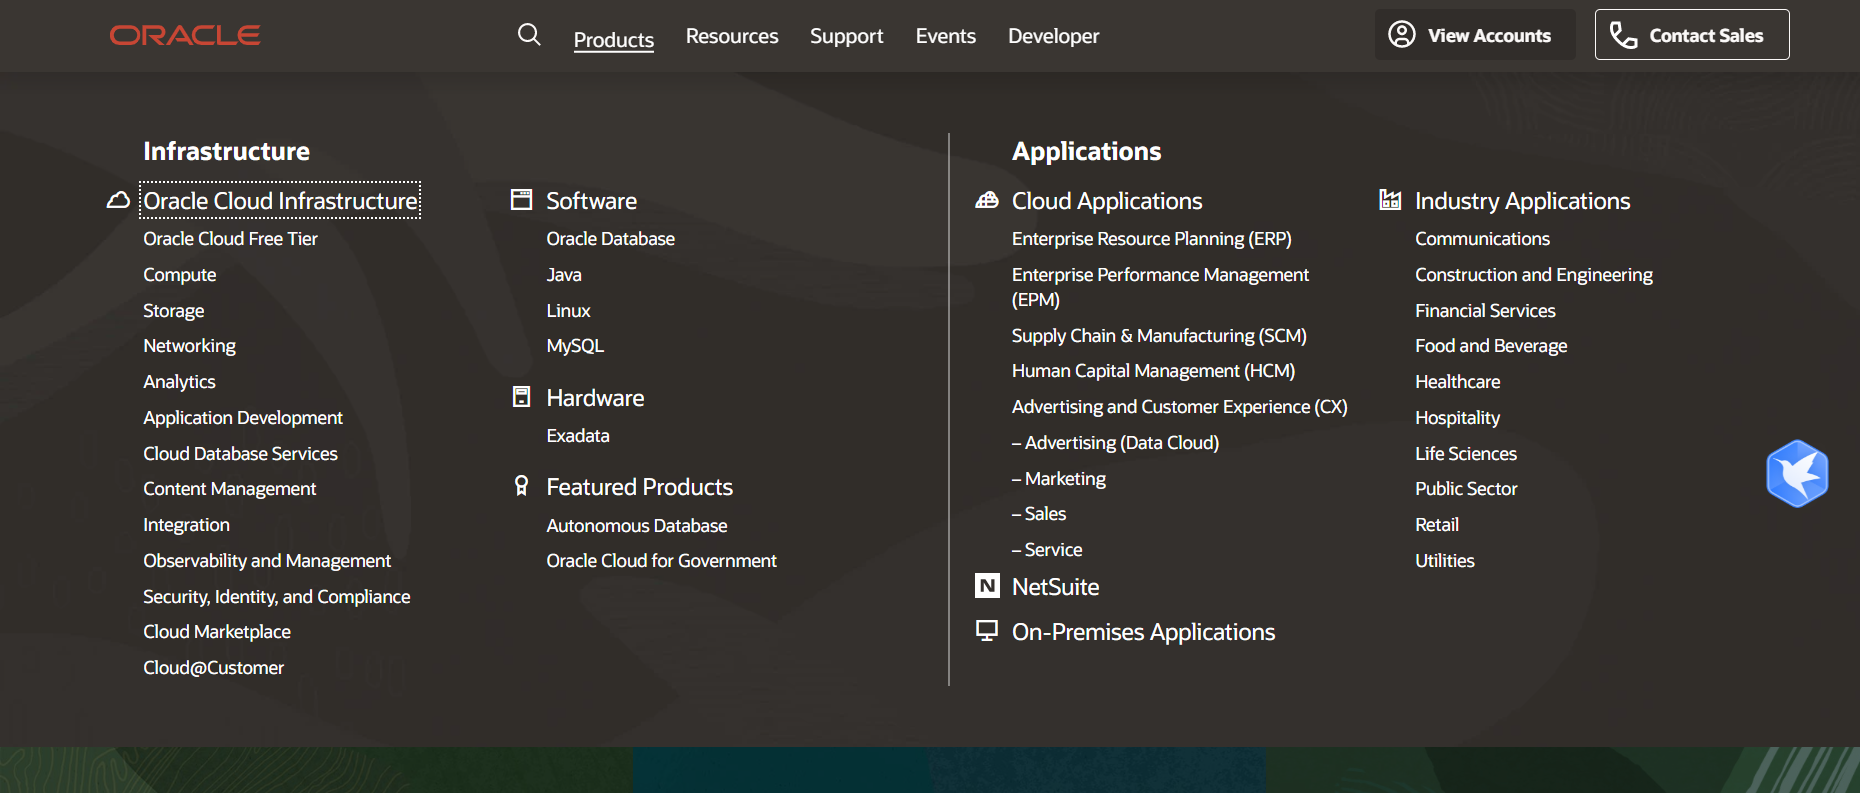Click the Hardware heading link
The image size is (1860, 793).
click(595, 398)
